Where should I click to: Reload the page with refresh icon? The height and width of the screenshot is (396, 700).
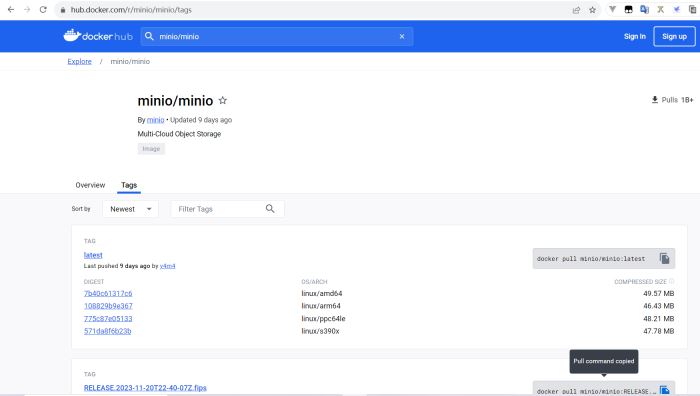[x=43, y=9]
